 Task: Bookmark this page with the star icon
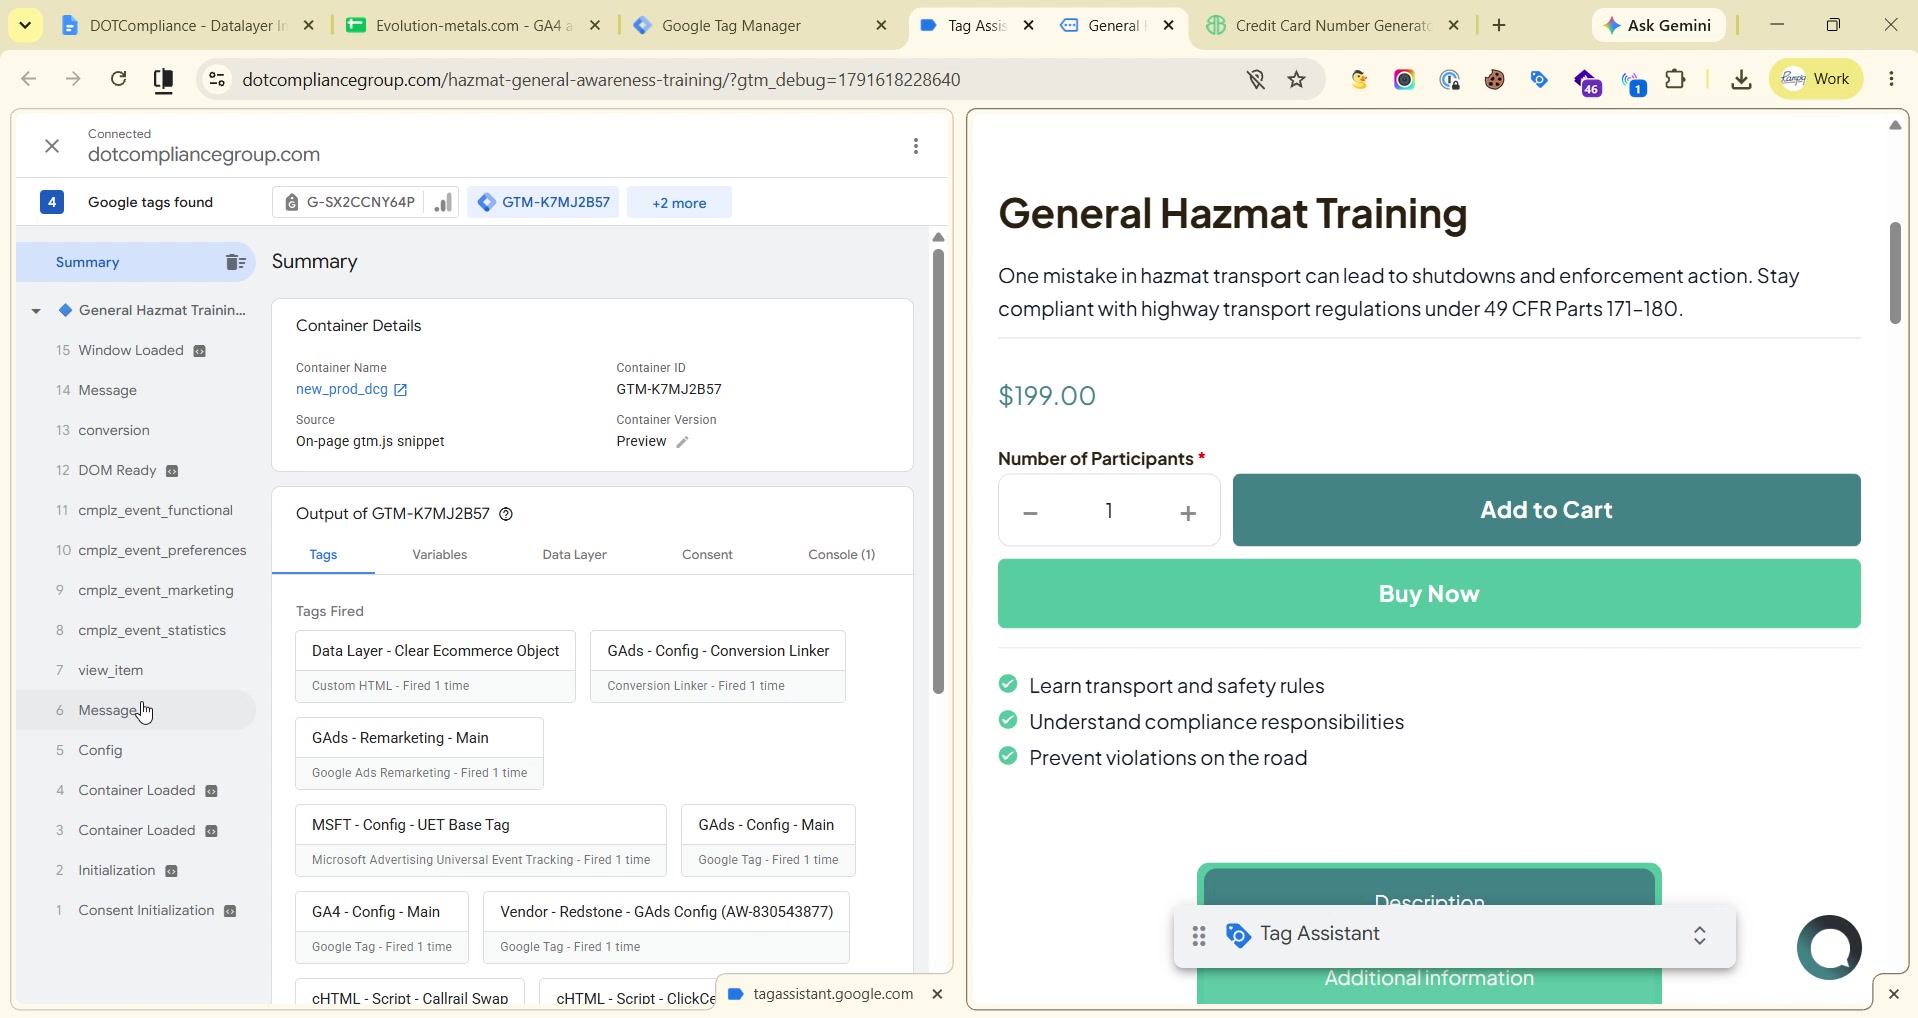click(x=1297, y=80)
